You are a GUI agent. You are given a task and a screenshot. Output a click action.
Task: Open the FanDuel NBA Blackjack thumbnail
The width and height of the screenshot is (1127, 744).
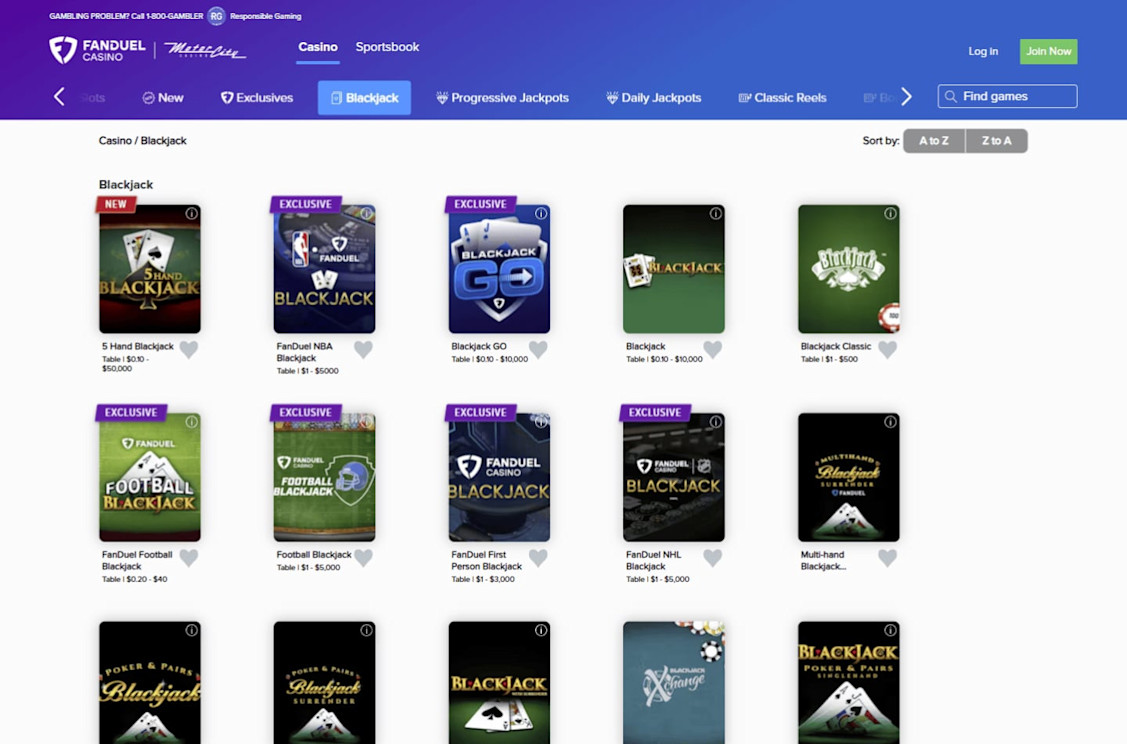click(x=324, y=269)
